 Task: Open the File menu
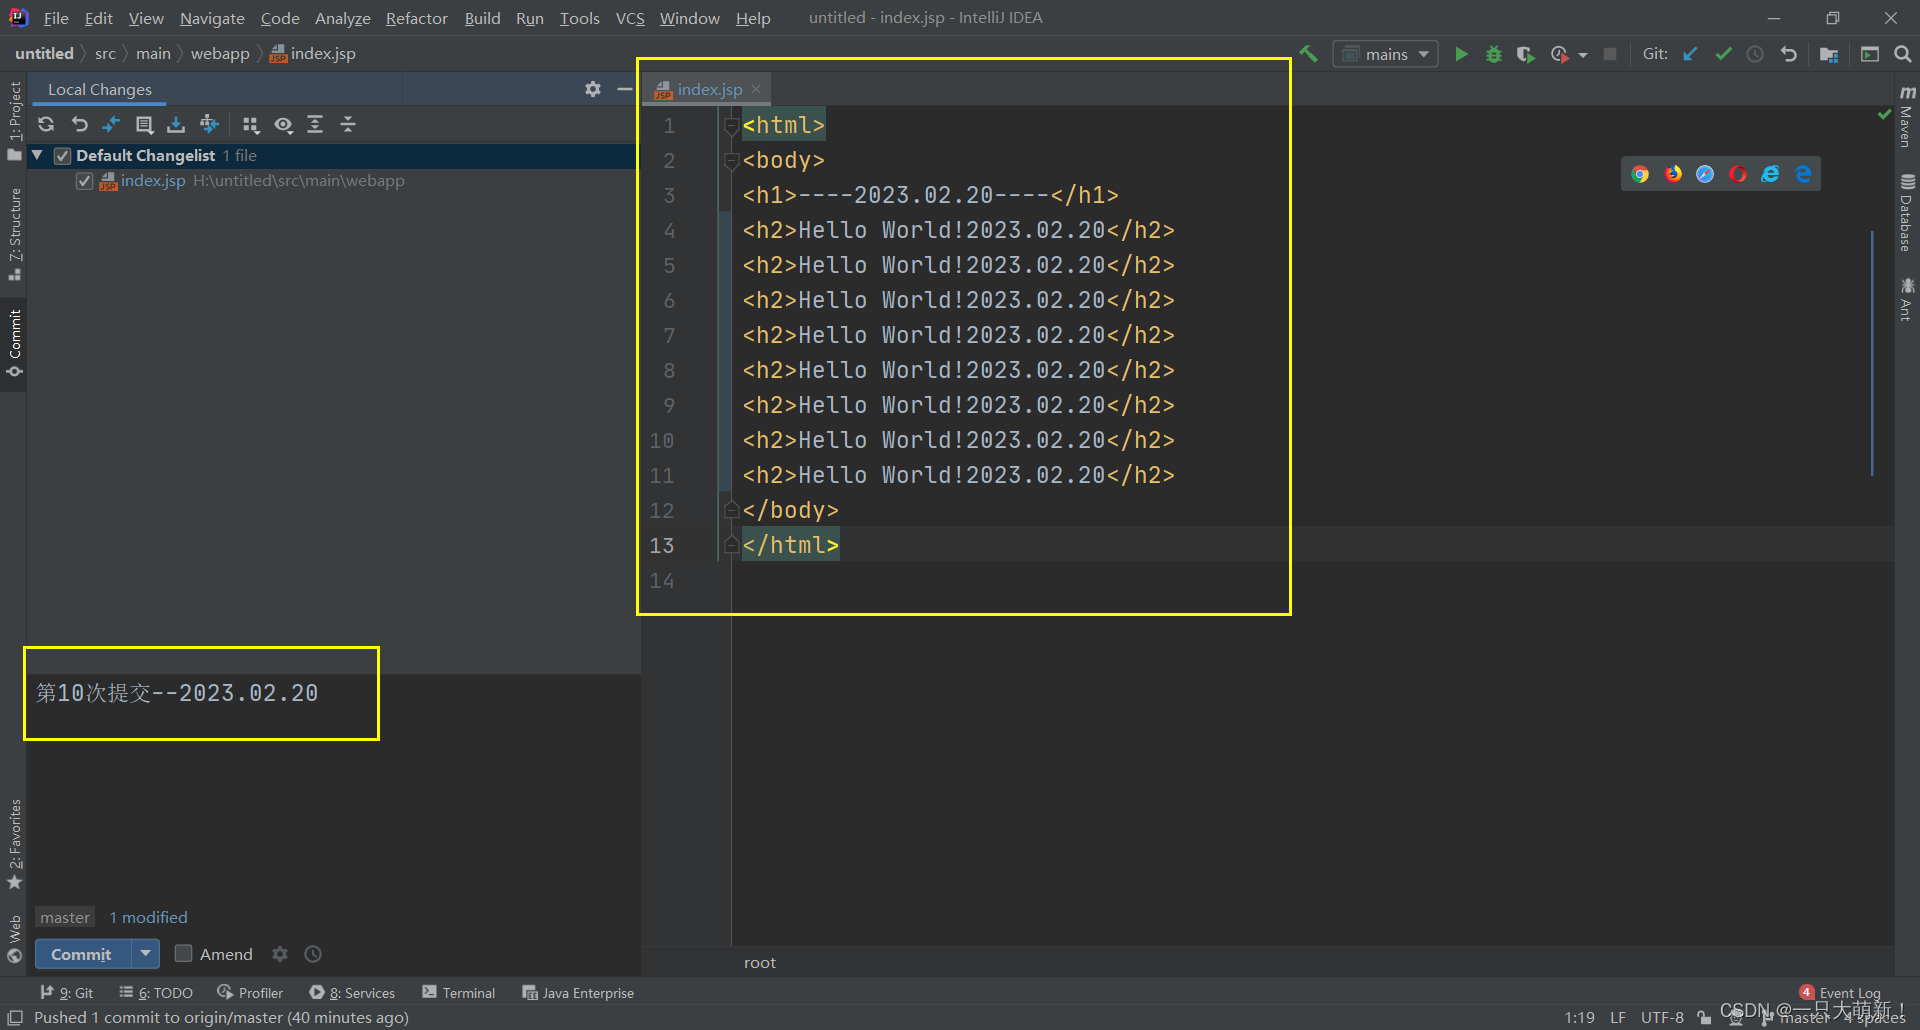56,18
